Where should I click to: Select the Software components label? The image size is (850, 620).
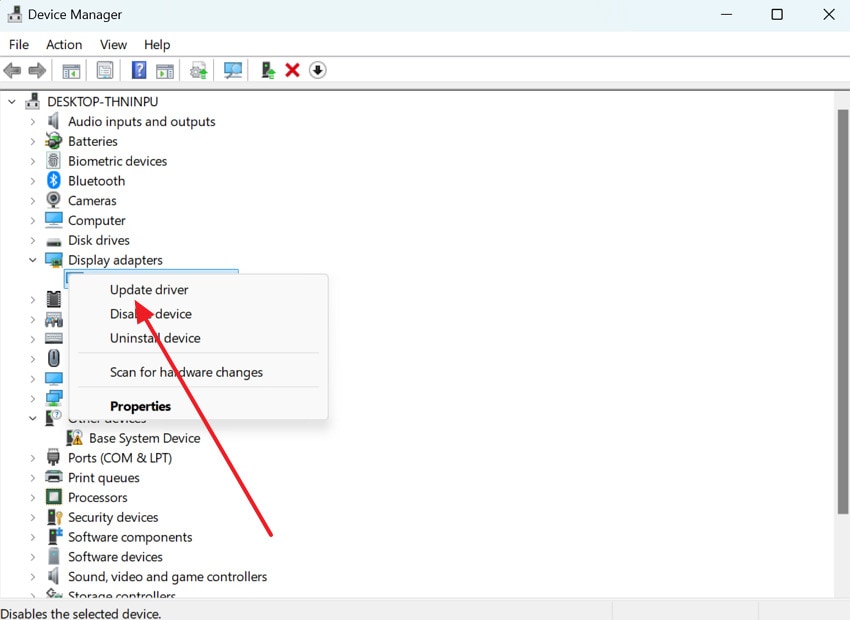point(130,537)
